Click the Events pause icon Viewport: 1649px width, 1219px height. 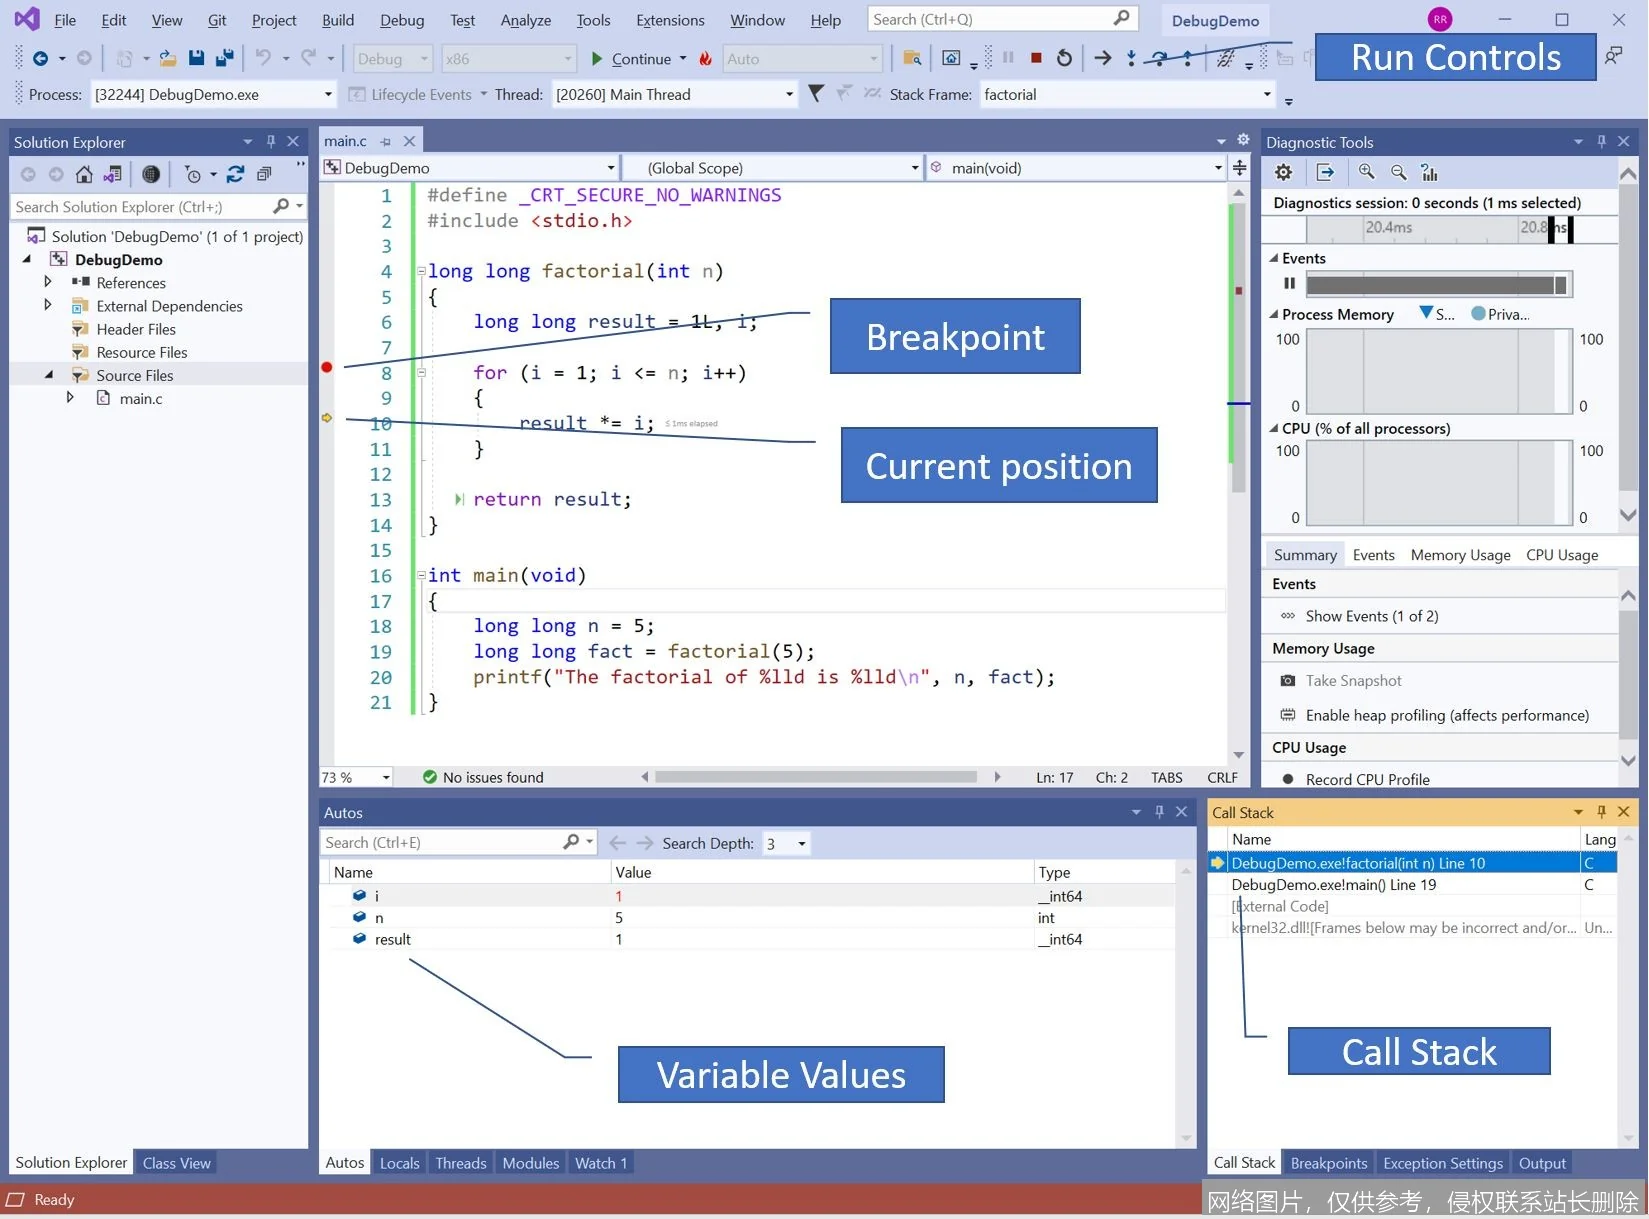point(1289,284)
